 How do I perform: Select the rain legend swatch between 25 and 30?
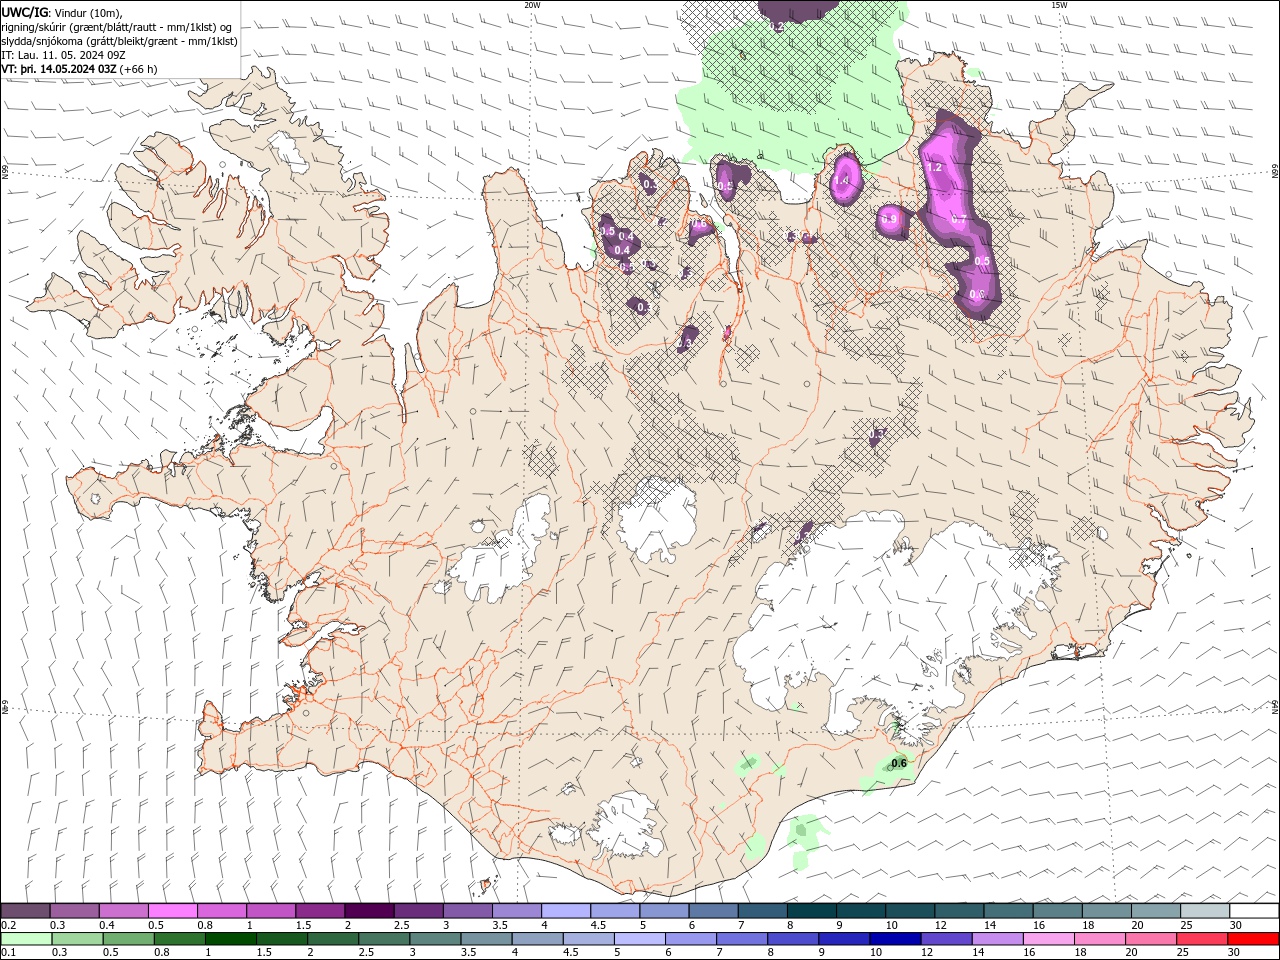click(1201, 939)
